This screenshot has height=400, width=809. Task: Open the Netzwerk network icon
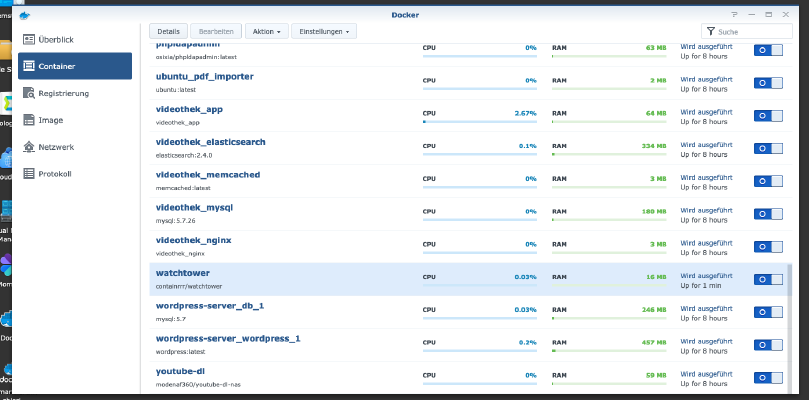[29, 147]
